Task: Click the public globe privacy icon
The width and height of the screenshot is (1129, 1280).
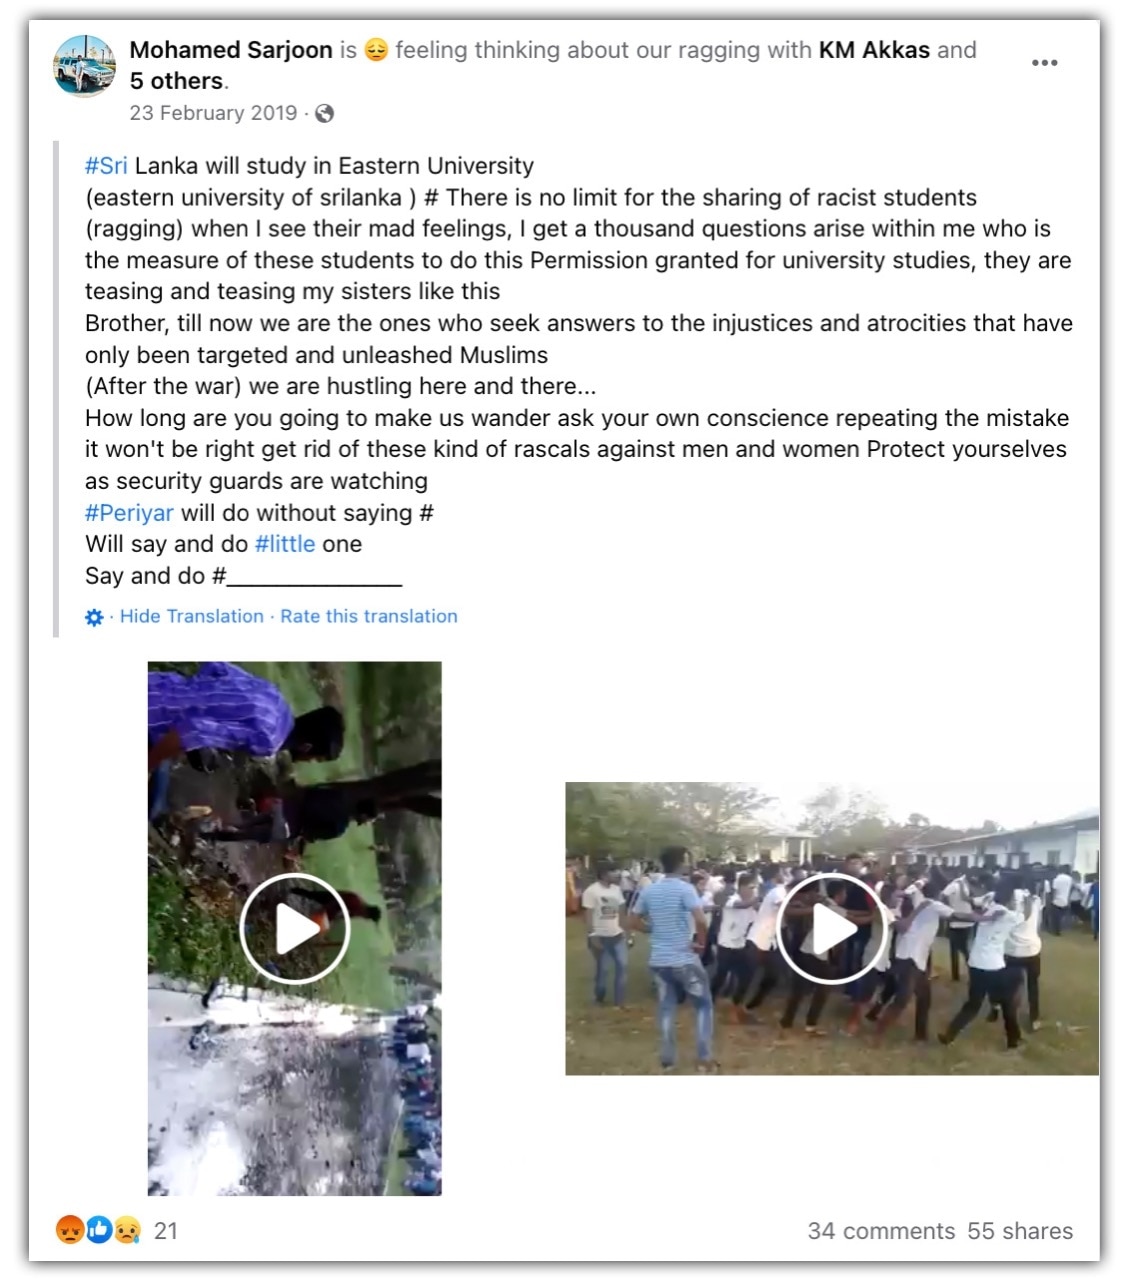Action: point(324,114)
